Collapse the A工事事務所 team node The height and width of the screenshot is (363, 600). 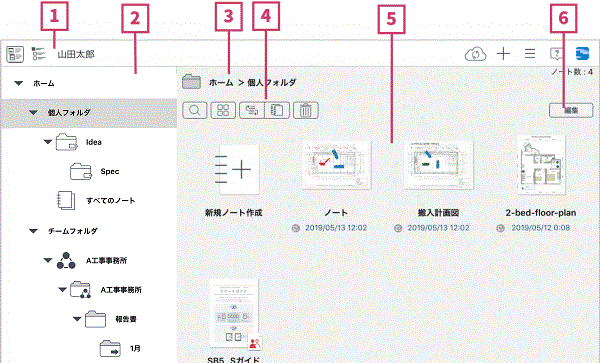(48, 260)
